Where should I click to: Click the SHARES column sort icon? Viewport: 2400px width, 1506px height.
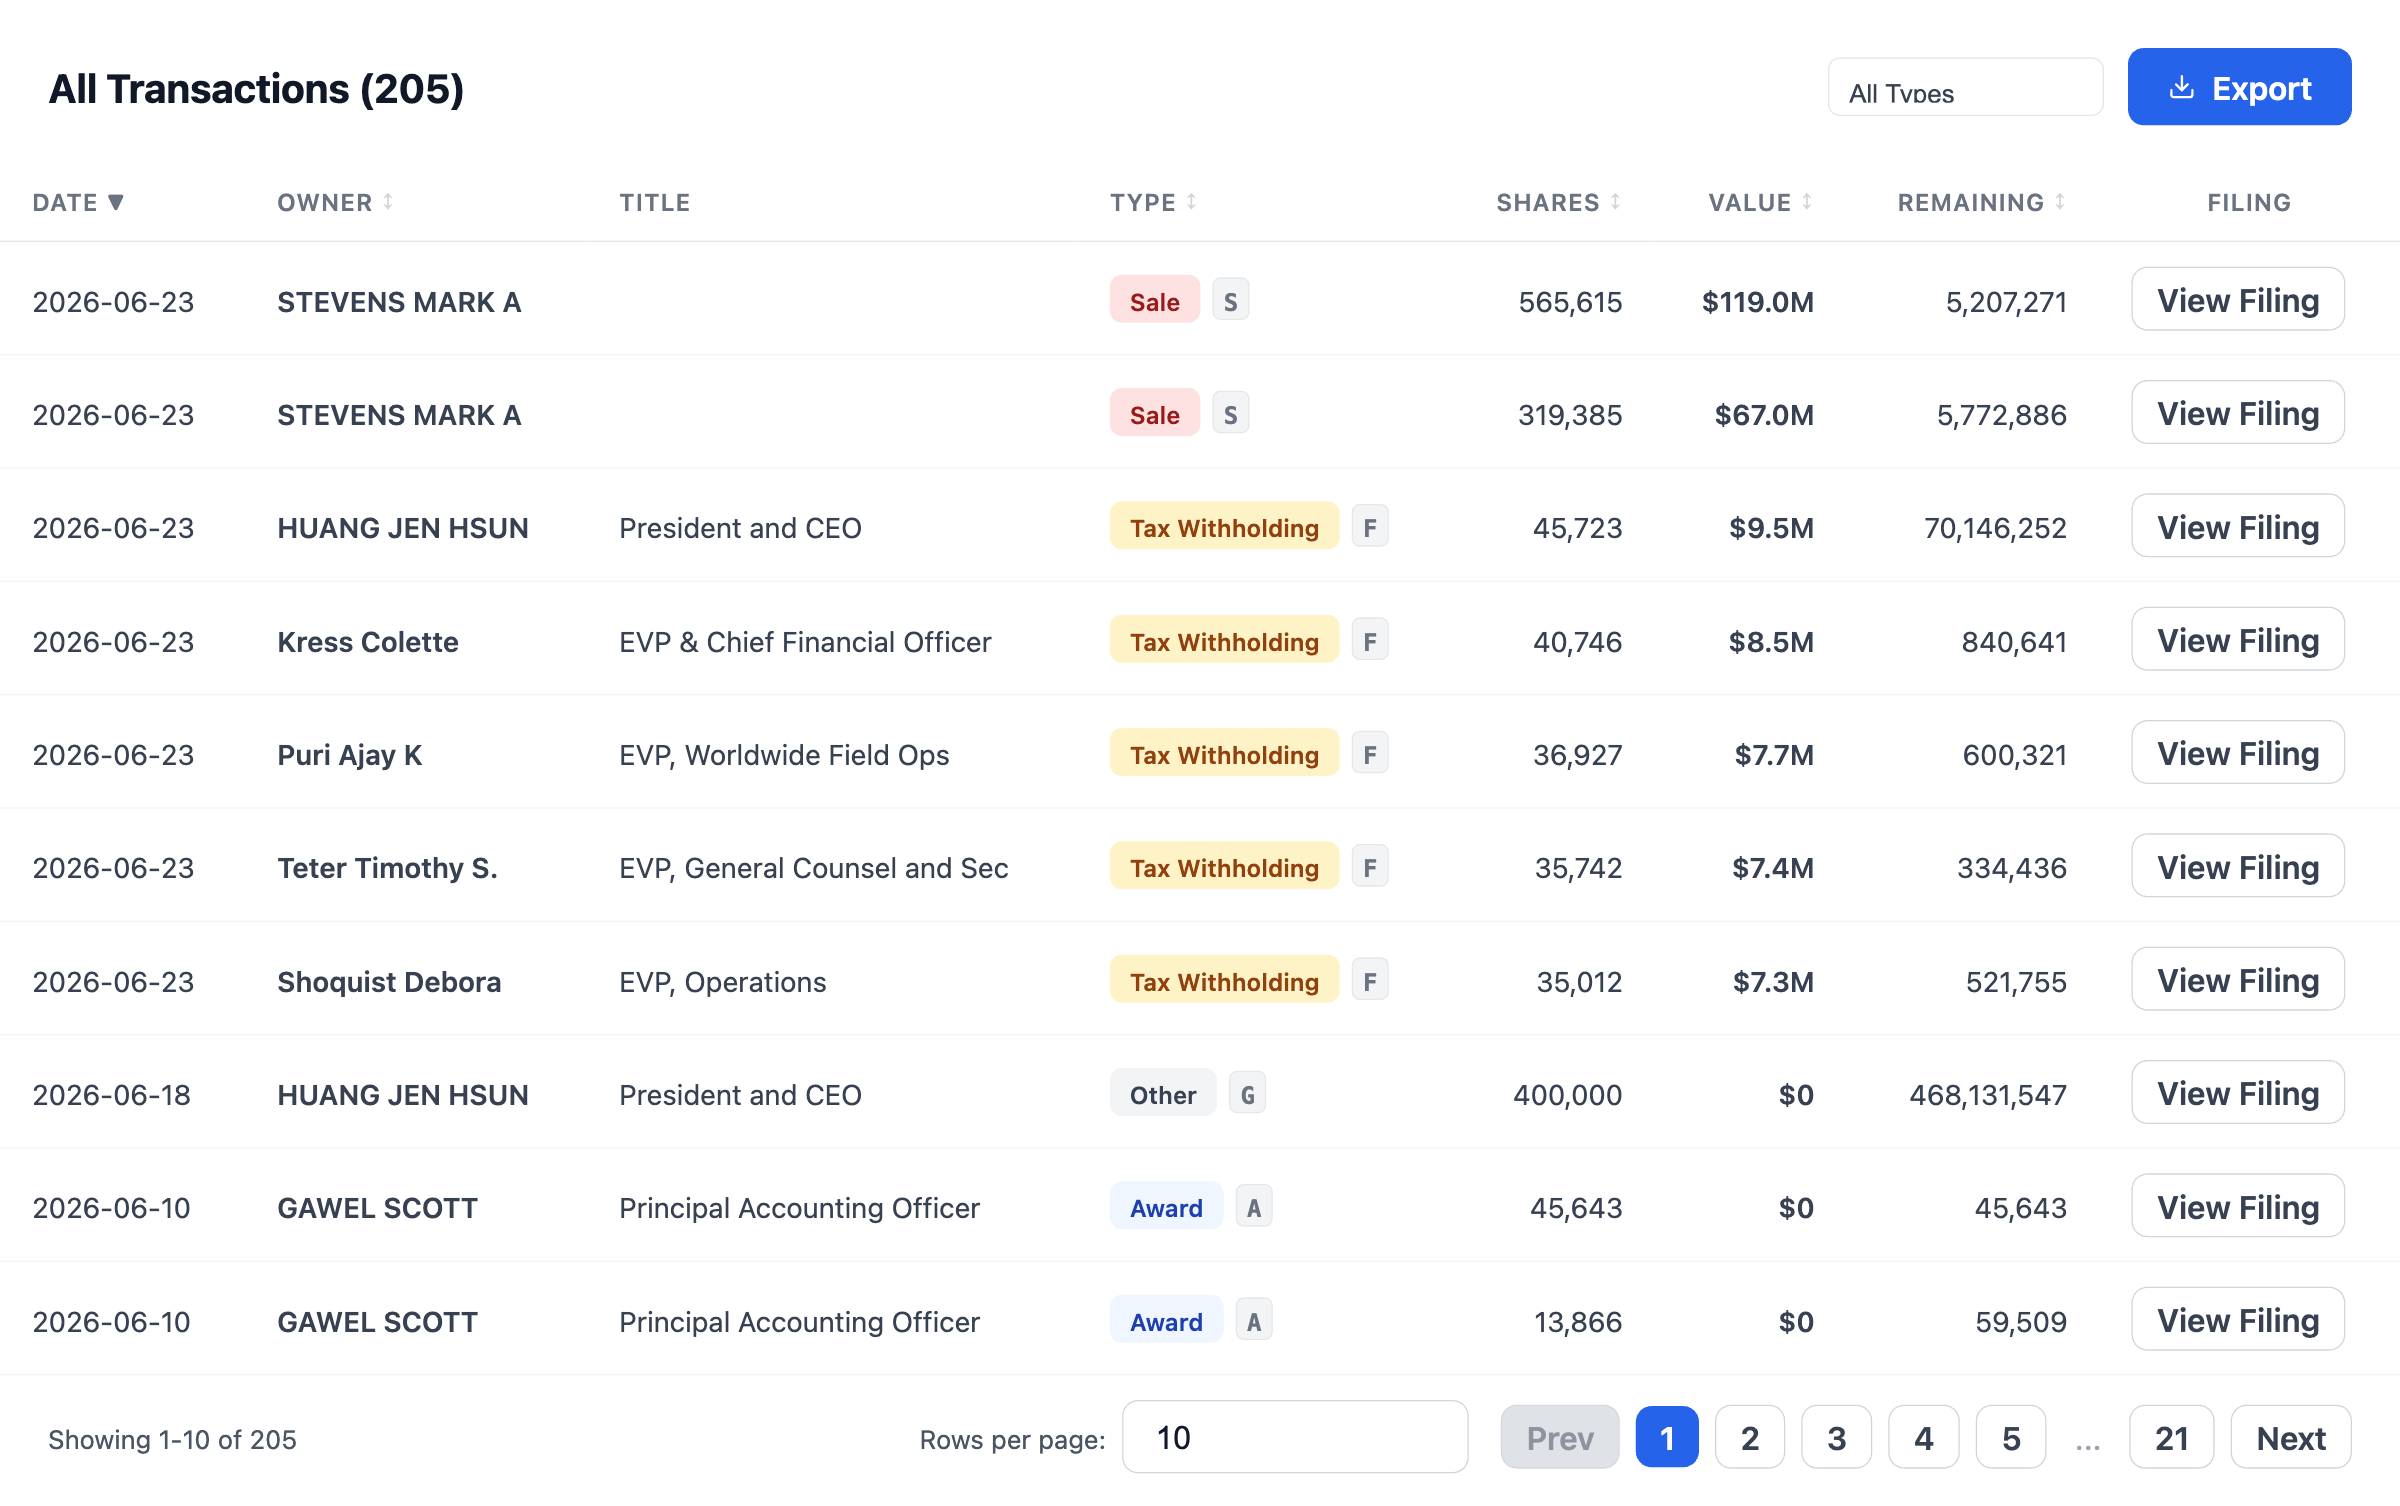click(1615, 202)
